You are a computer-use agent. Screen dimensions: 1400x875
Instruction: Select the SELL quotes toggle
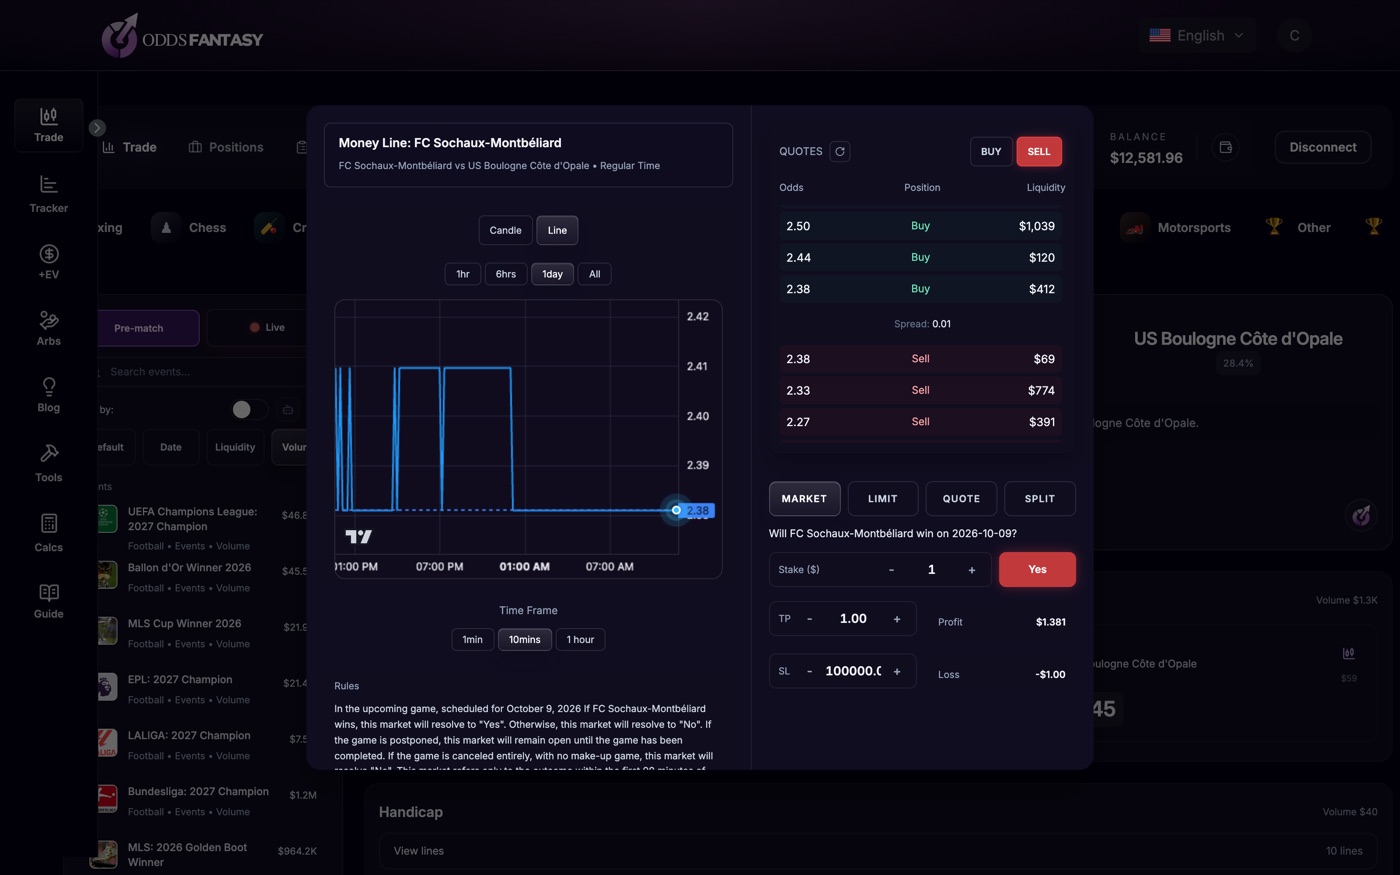1039,151
